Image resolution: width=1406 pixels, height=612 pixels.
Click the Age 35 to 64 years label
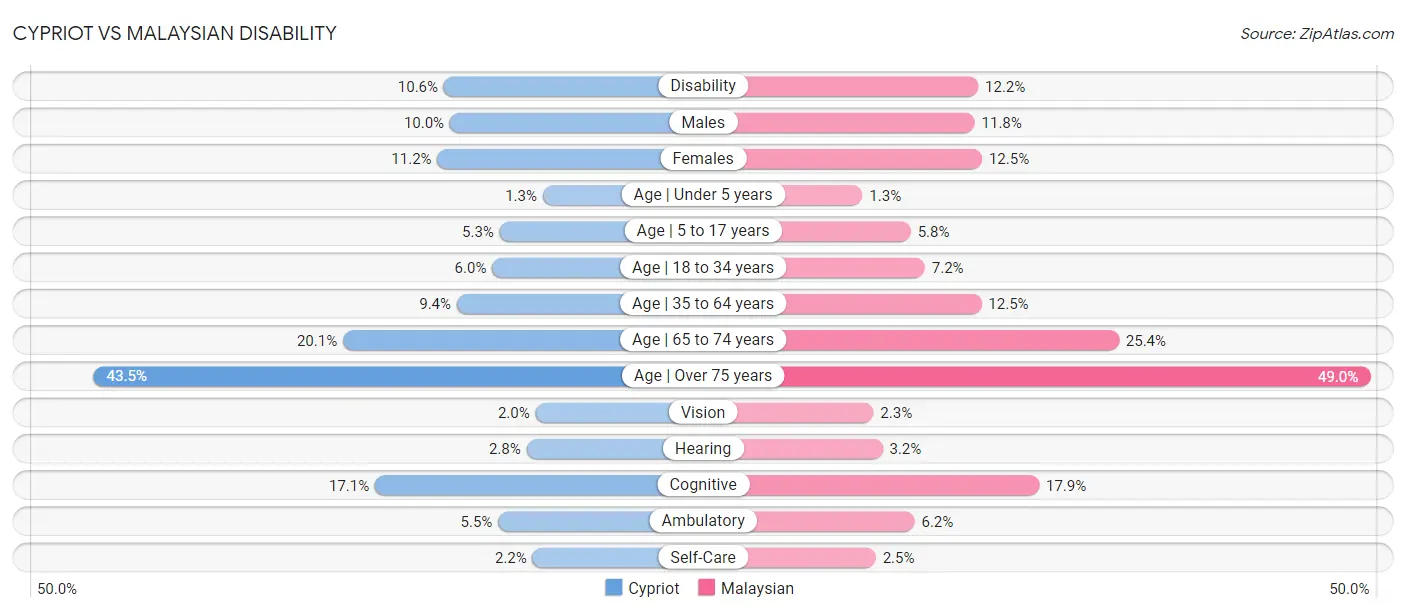tap(703, 303)
